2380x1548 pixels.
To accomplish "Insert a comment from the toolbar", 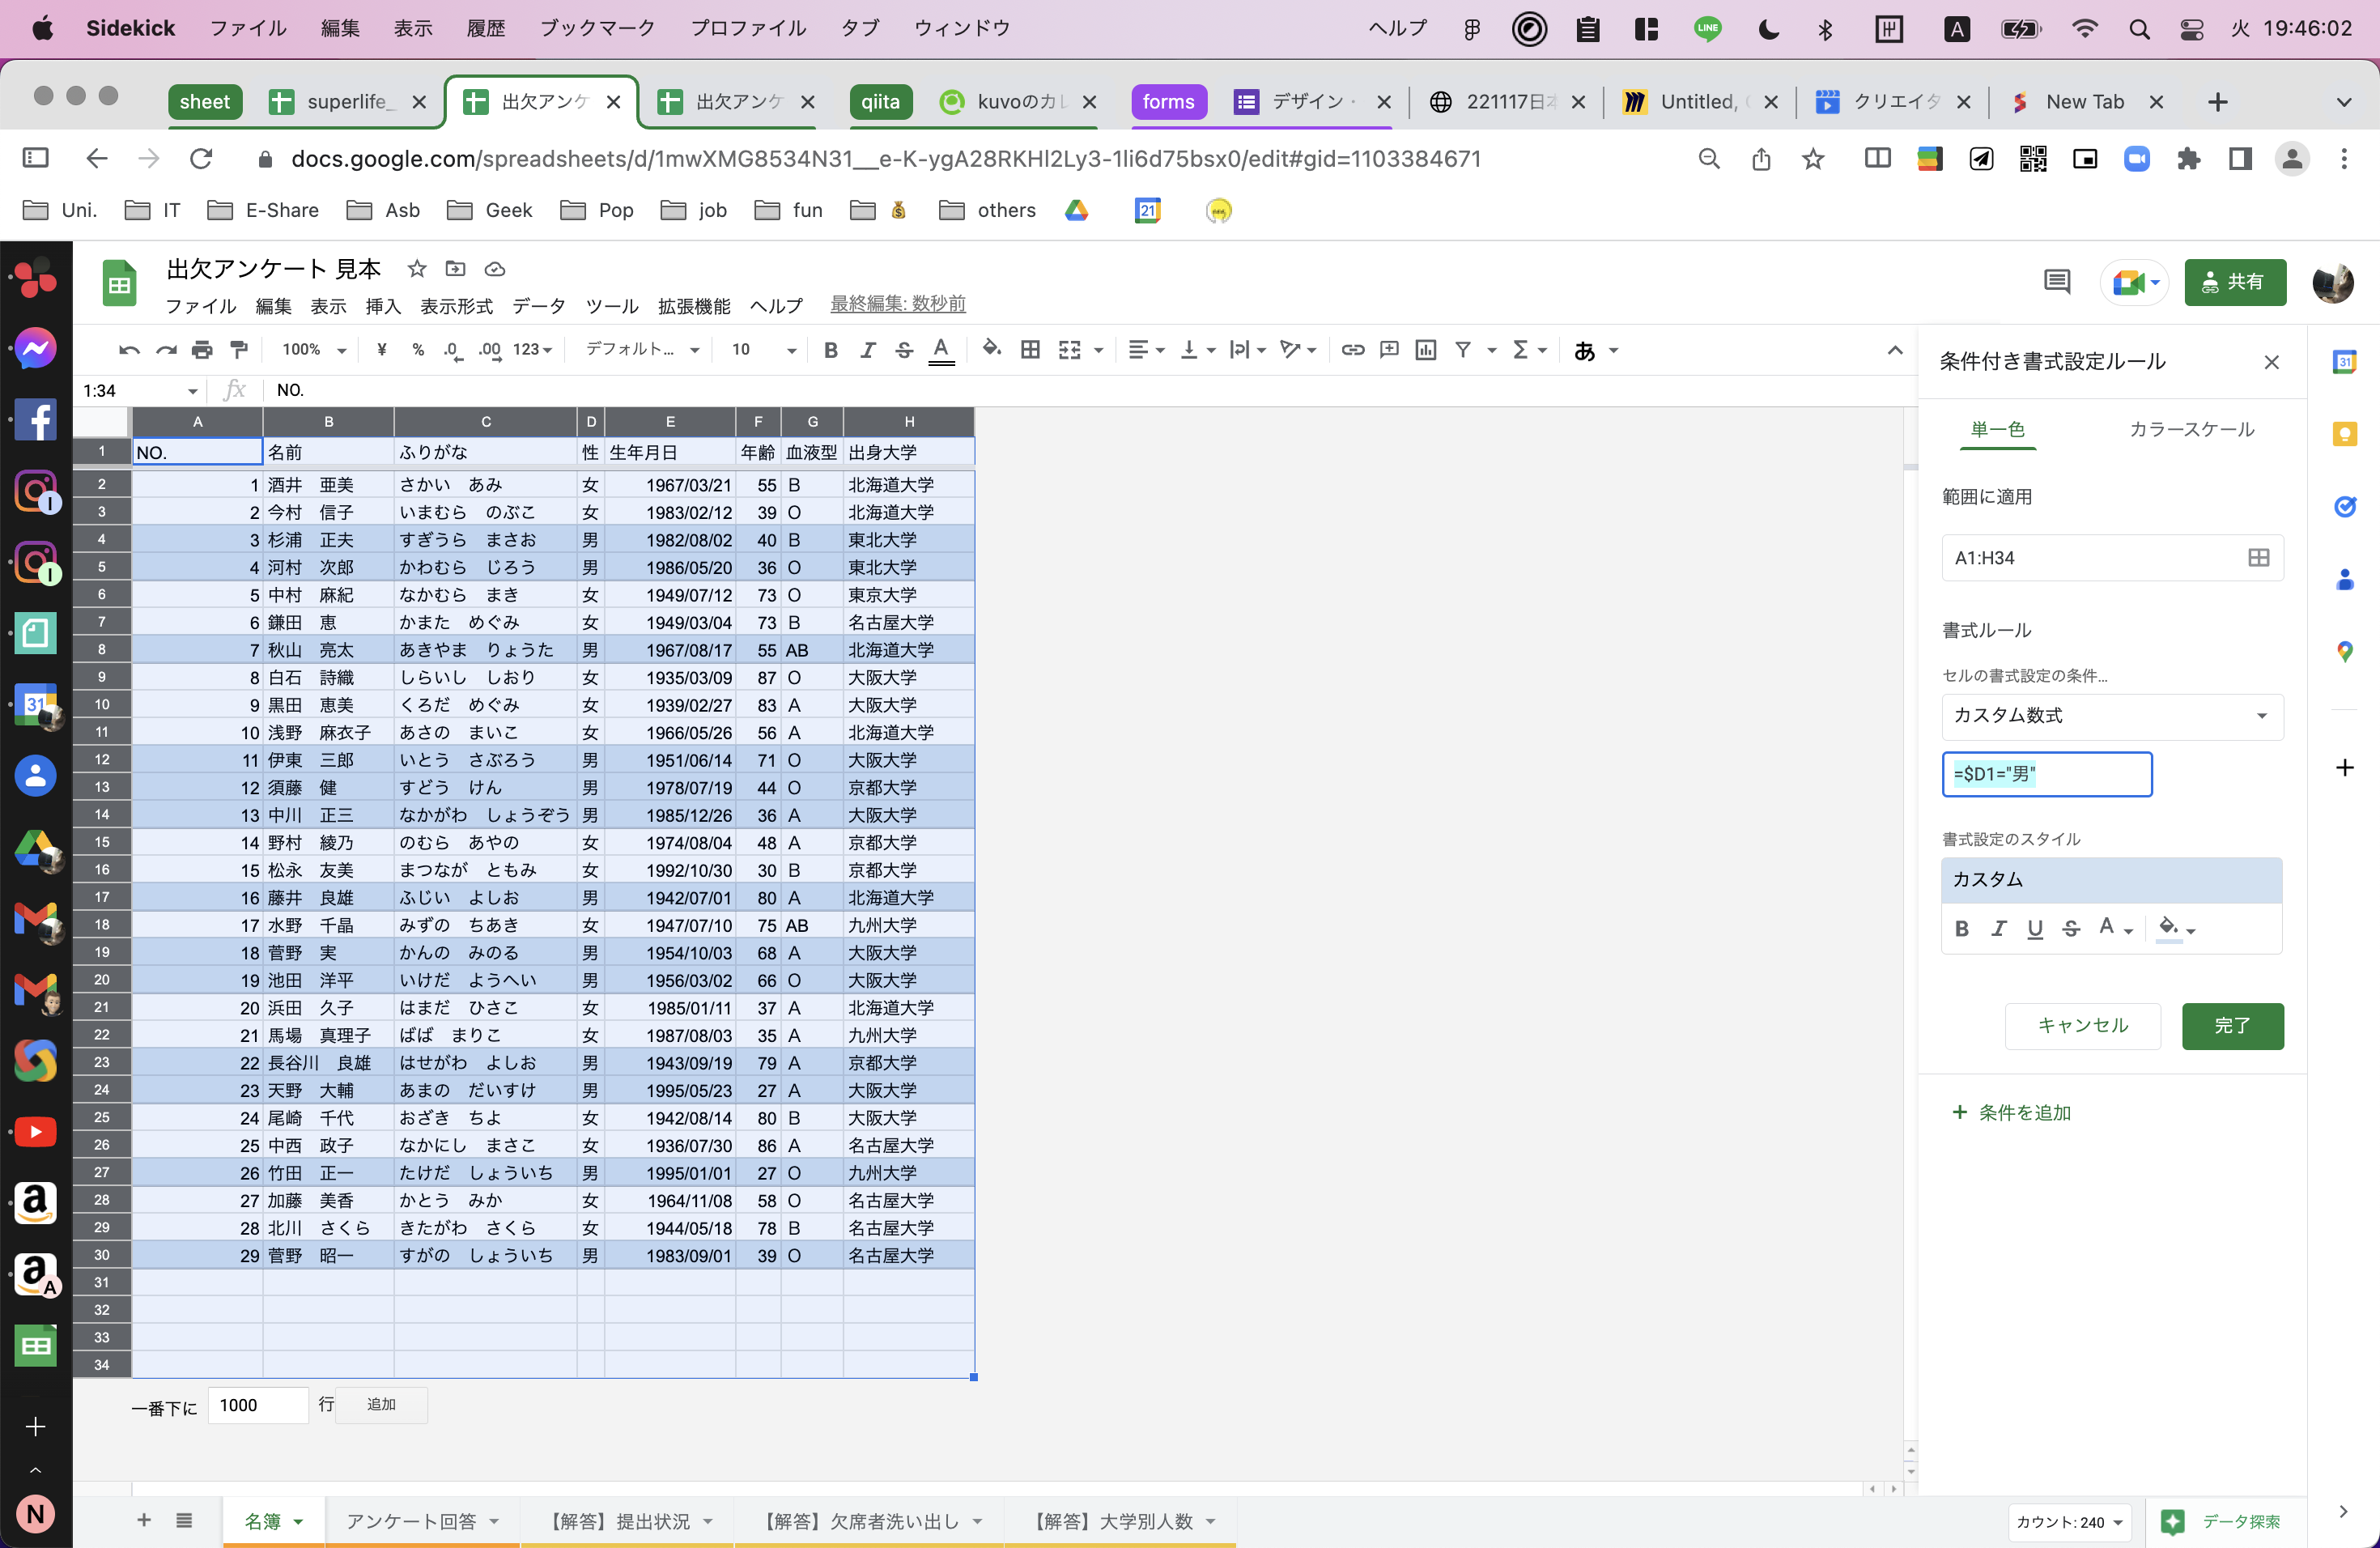I will (1388, 350).
